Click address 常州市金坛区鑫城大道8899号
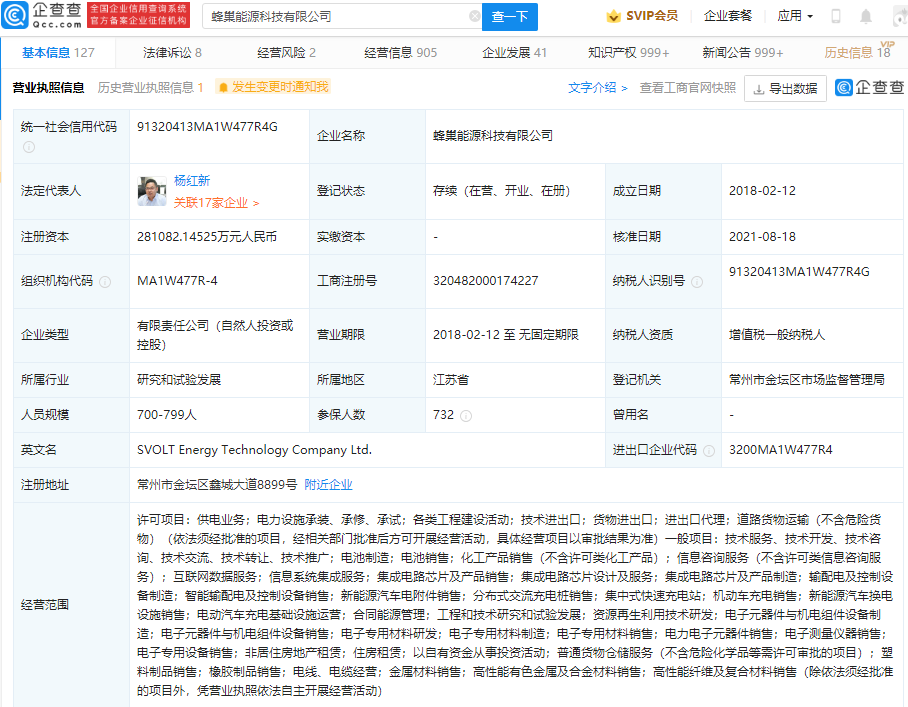 tap(217, 485)
